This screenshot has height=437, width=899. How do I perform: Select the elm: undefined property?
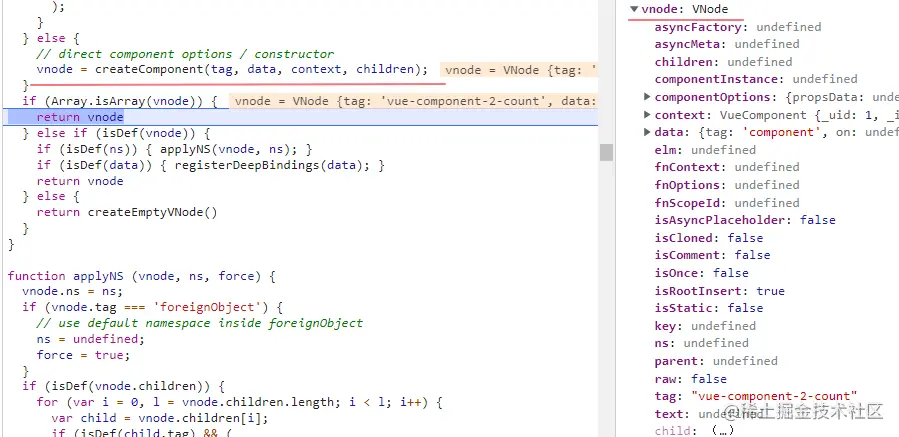(x=705, y=150)
